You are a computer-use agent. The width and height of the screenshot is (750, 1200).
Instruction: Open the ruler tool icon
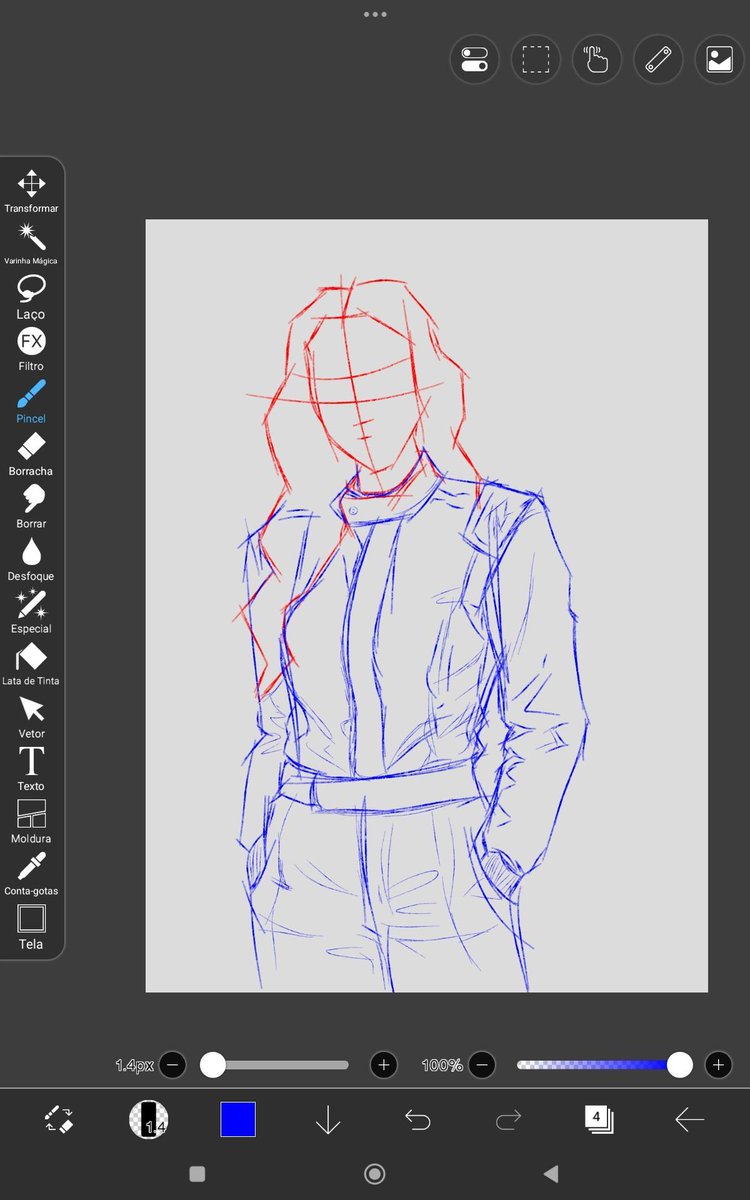tap(658, 60)
